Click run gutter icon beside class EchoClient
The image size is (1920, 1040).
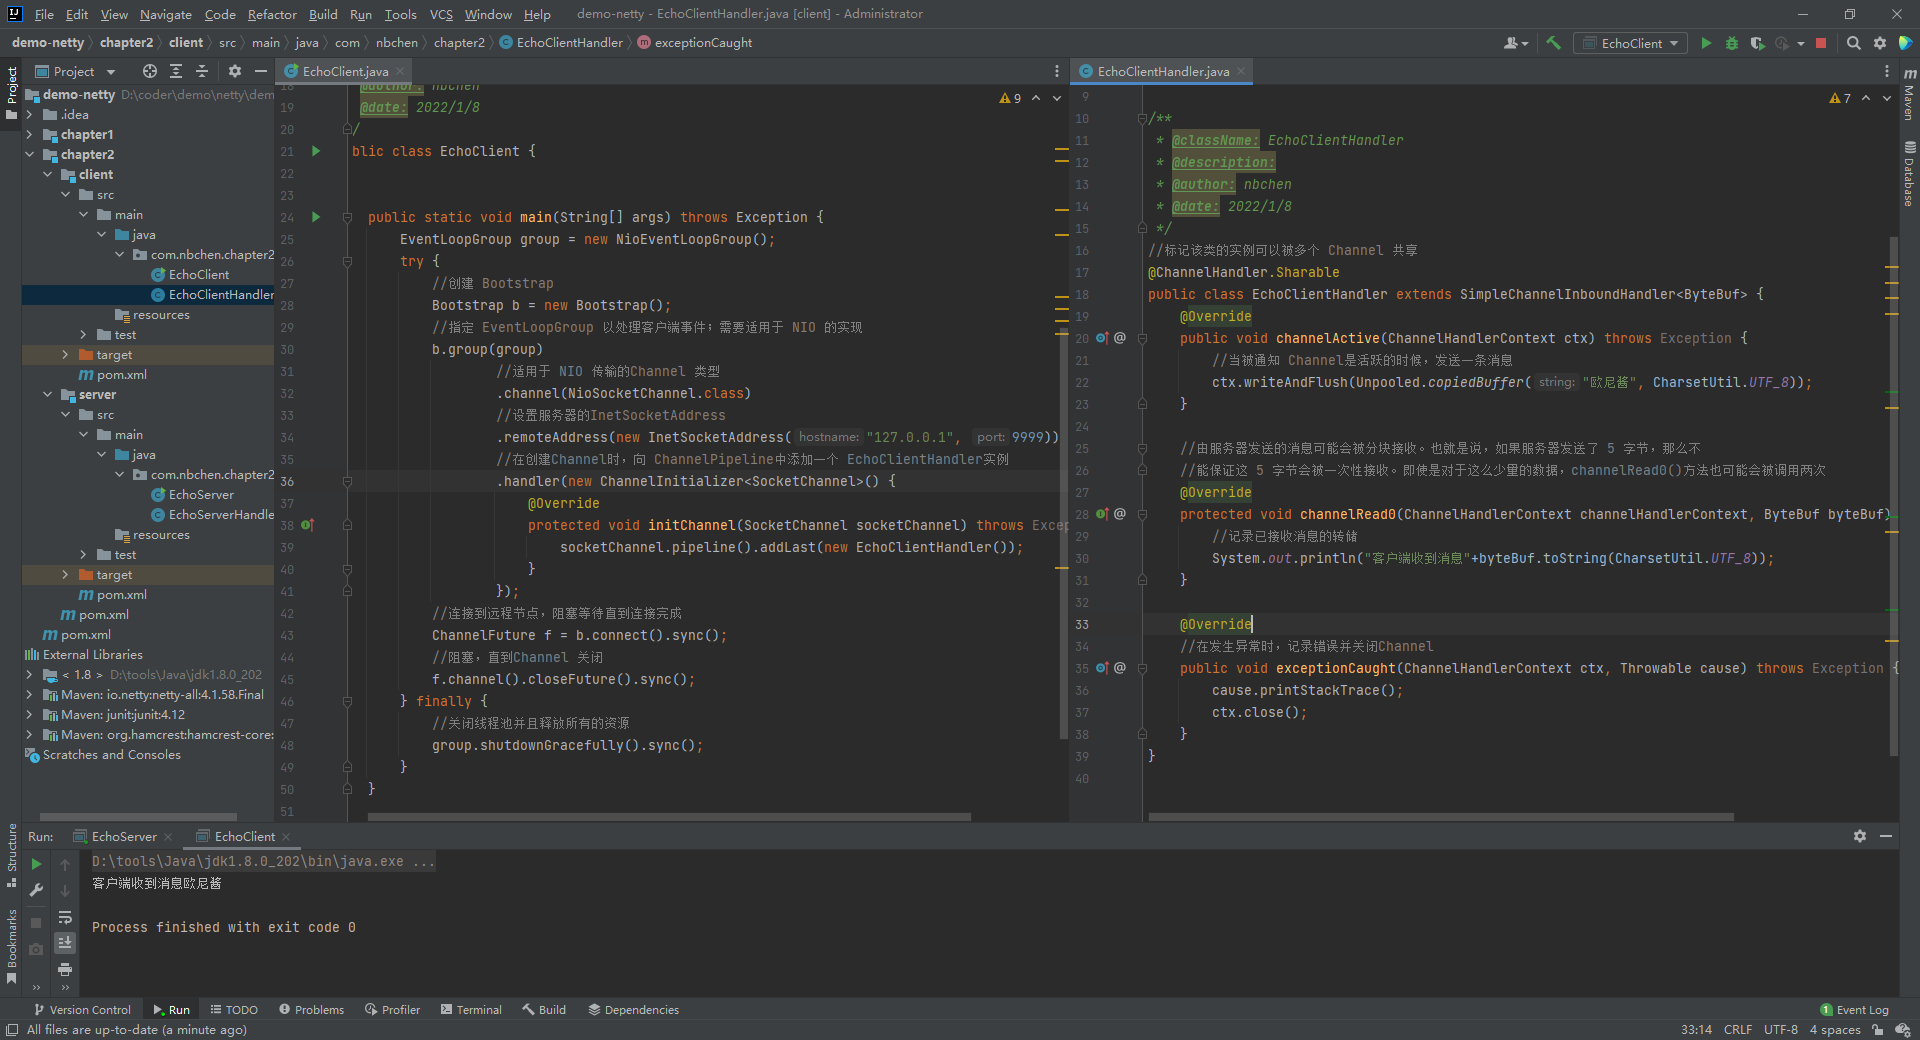point(316,151)
